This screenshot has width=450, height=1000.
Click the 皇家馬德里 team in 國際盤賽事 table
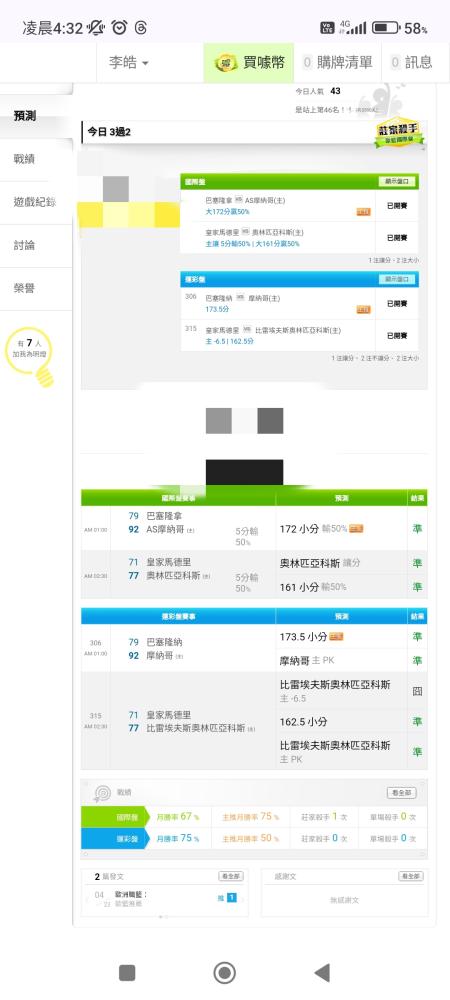pos(169,562)
